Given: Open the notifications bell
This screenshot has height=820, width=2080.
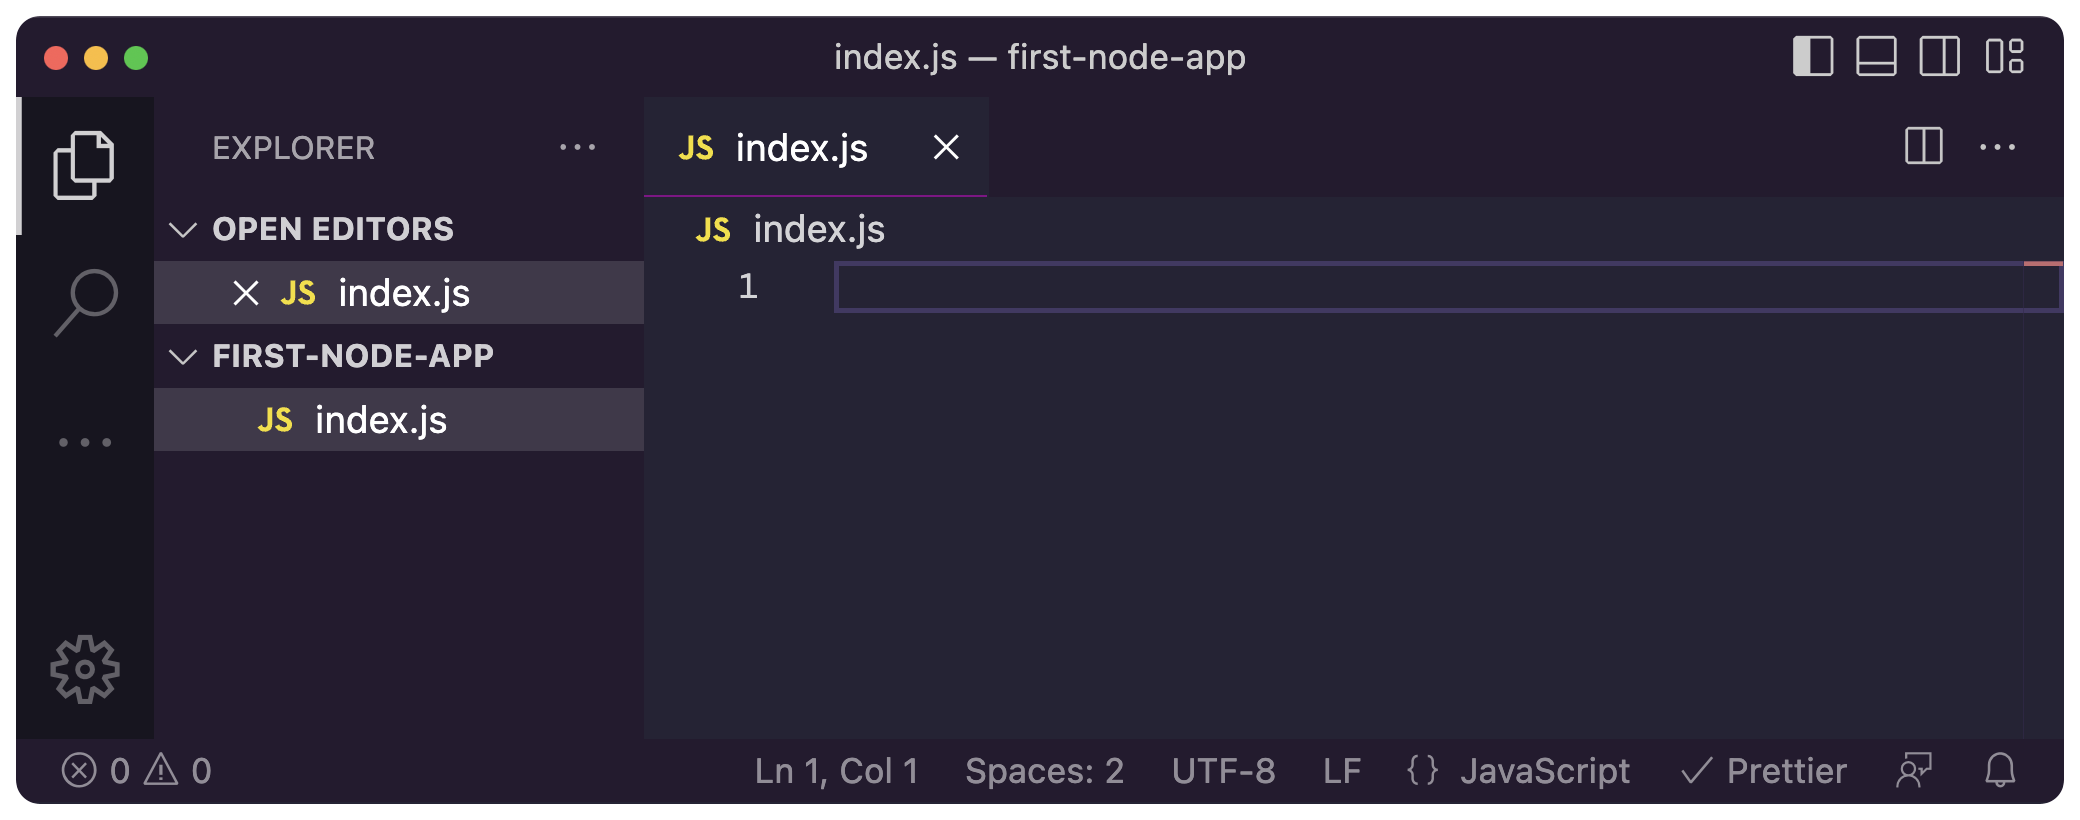Looking at the screenshot, I should (2000, 770).
